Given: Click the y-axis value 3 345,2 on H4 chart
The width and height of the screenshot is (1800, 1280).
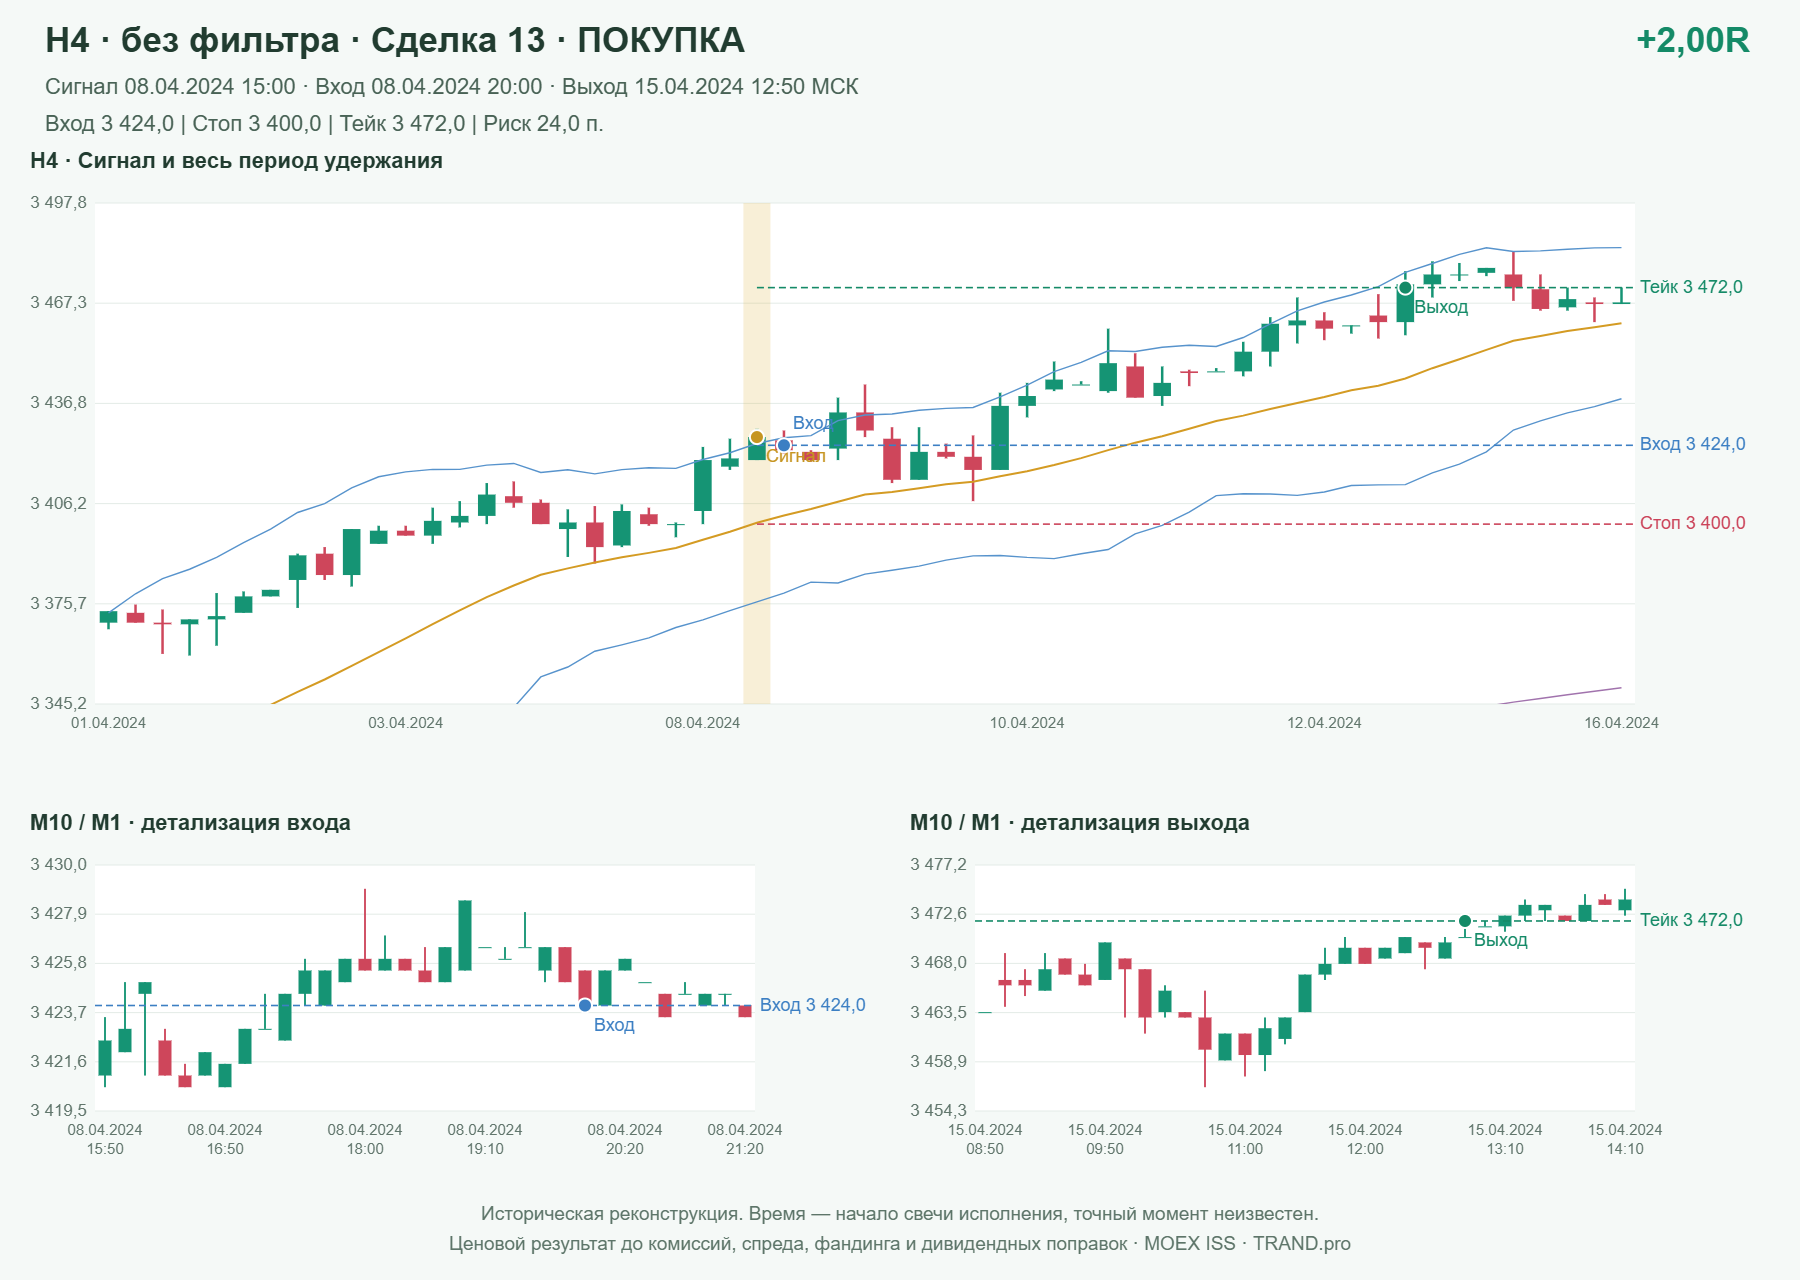Looking at the screenshot, I should [58, 704].
